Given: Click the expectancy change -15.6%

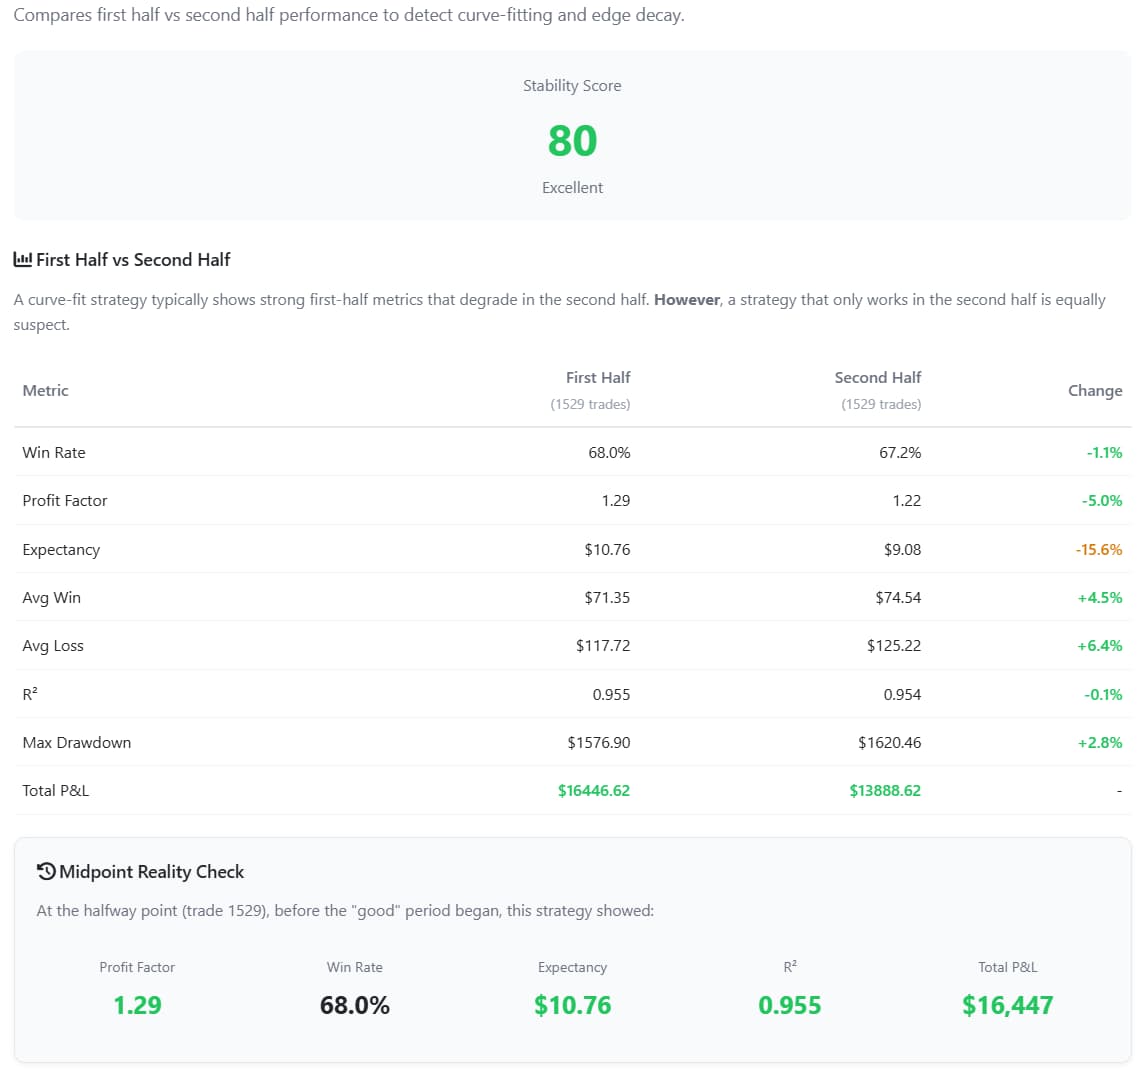Looking at the screenshot, I should [x=1098, y=550].
